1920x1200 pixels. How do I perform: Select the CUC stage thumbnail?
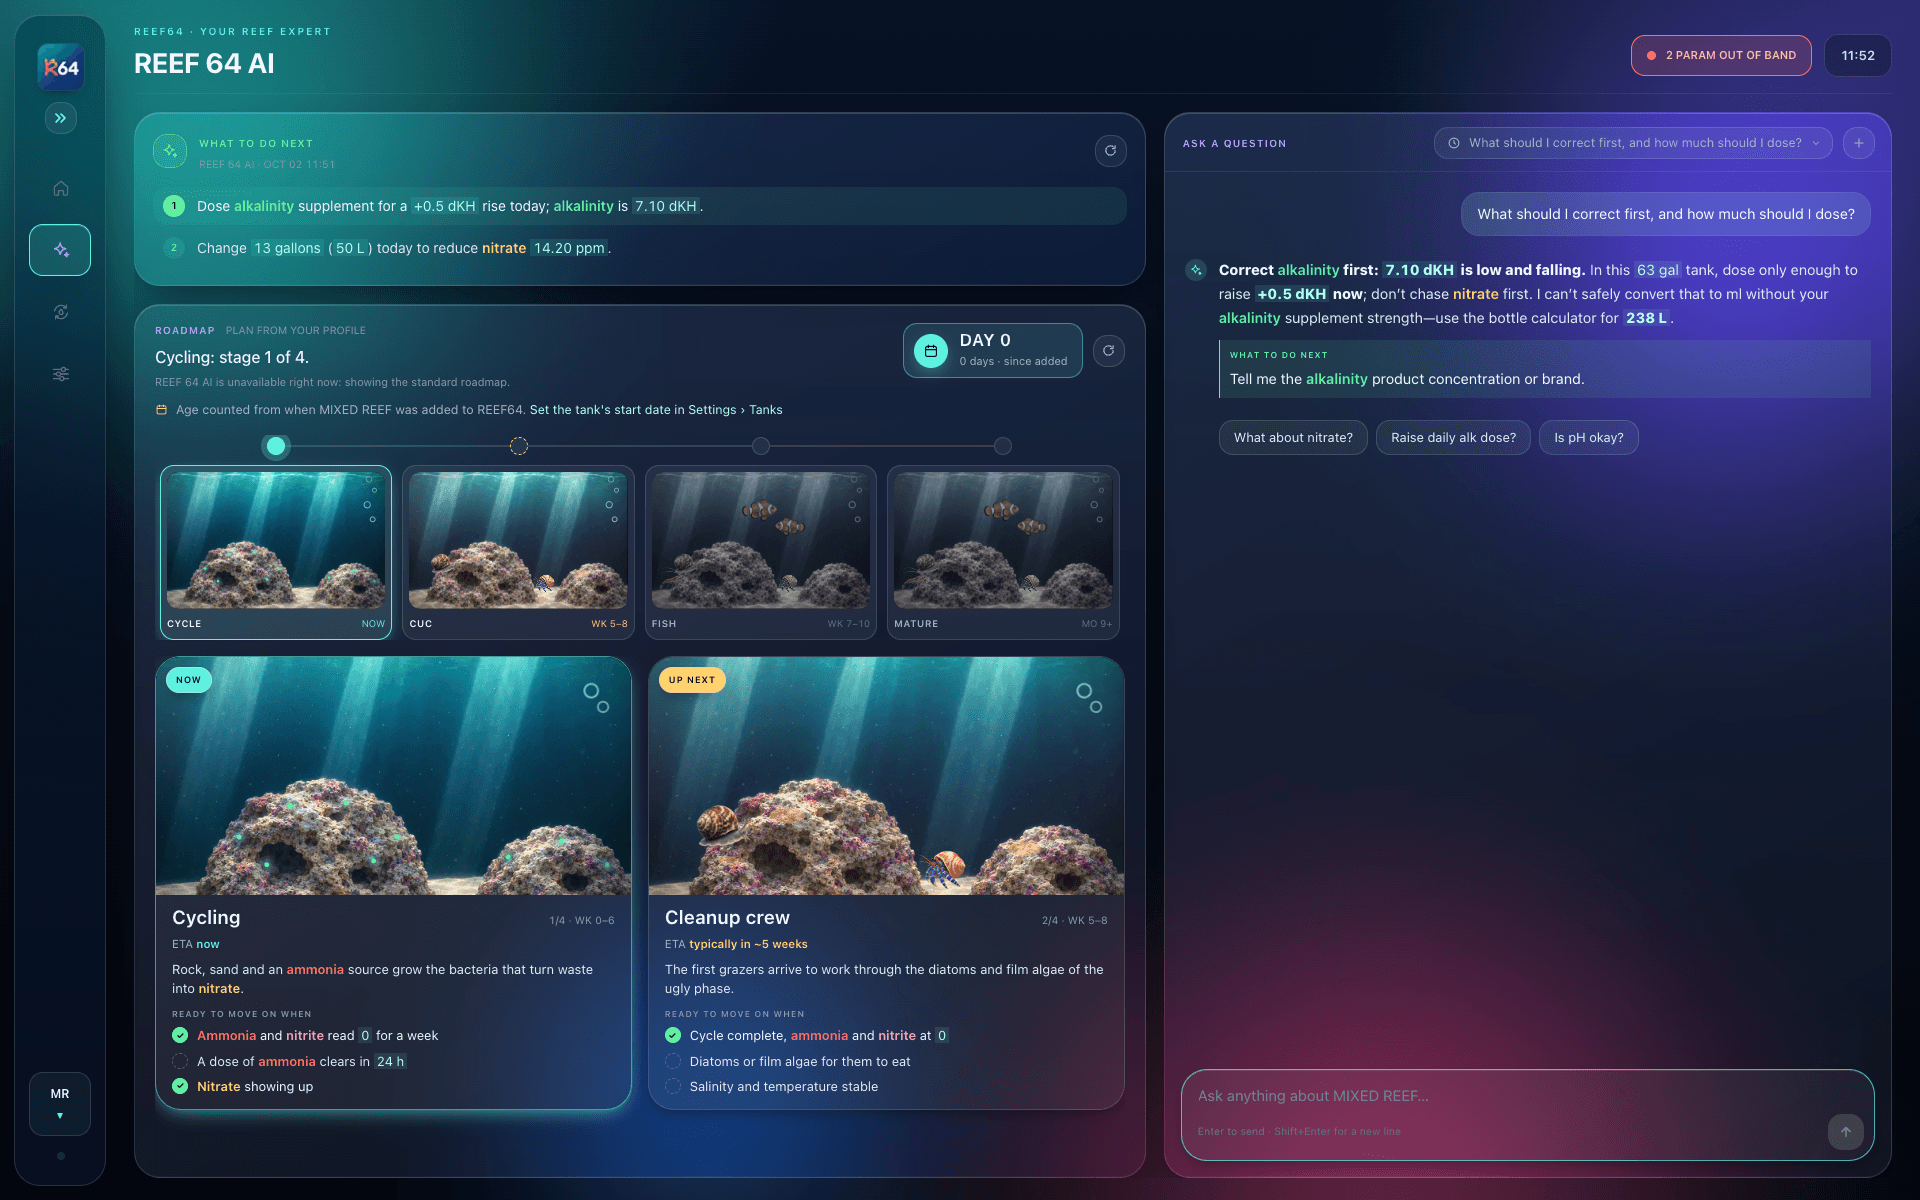click(518, 552)
